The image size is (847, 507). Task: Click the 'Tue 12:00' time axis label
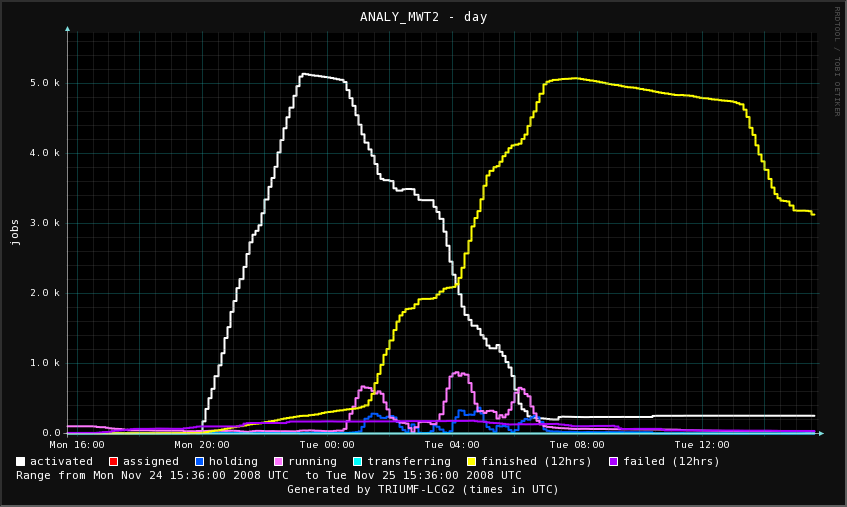coord(702,445)
